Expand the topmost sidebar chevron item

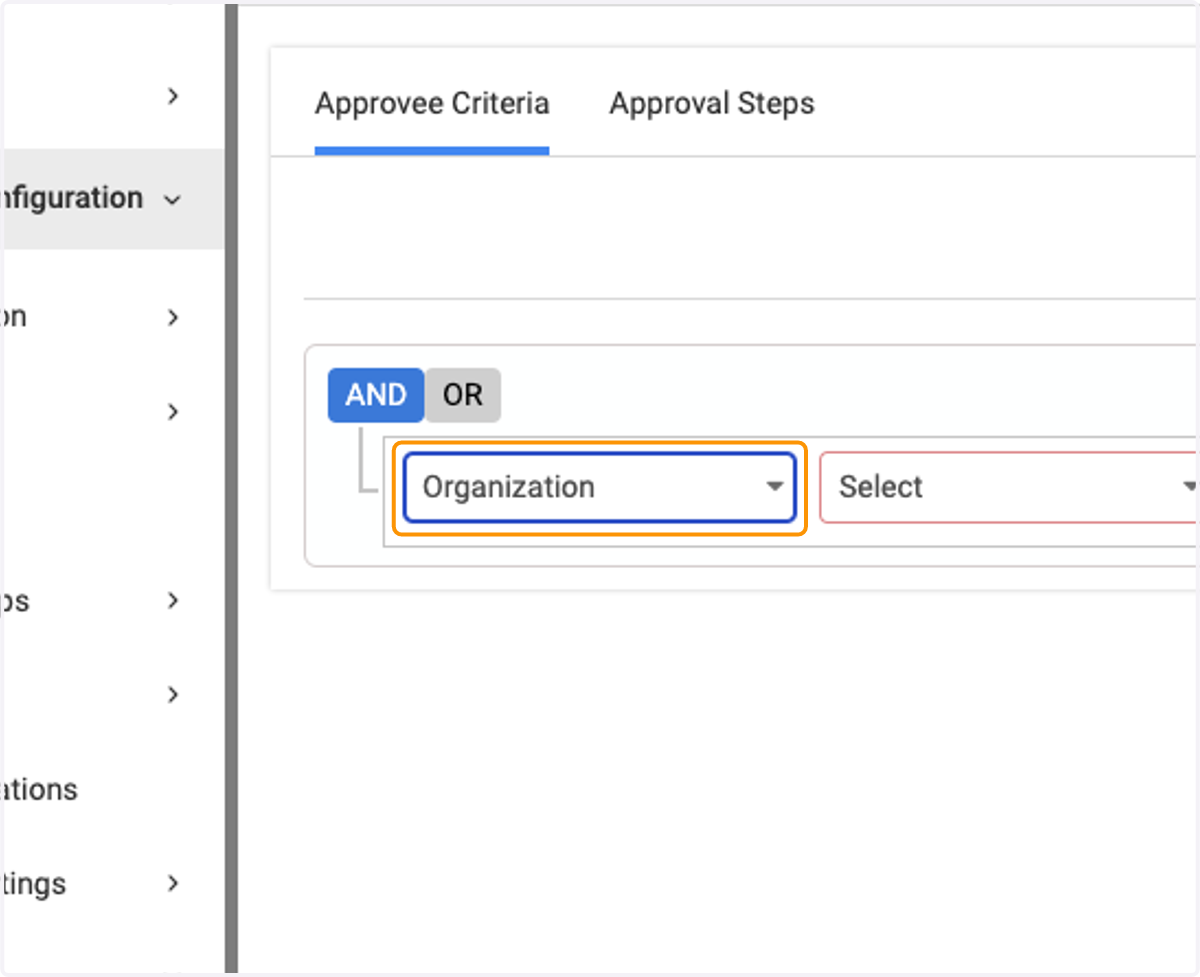click(x=173, y=96)
